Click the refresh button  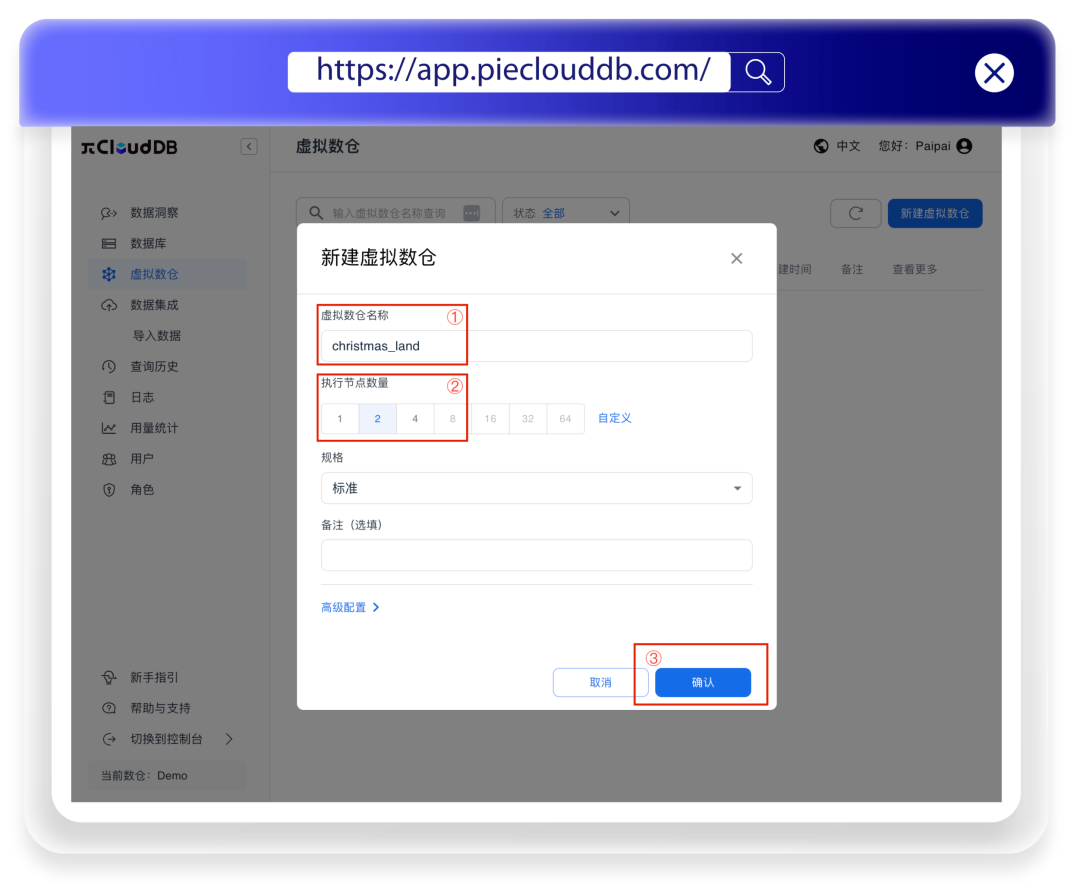pos(855,213)
